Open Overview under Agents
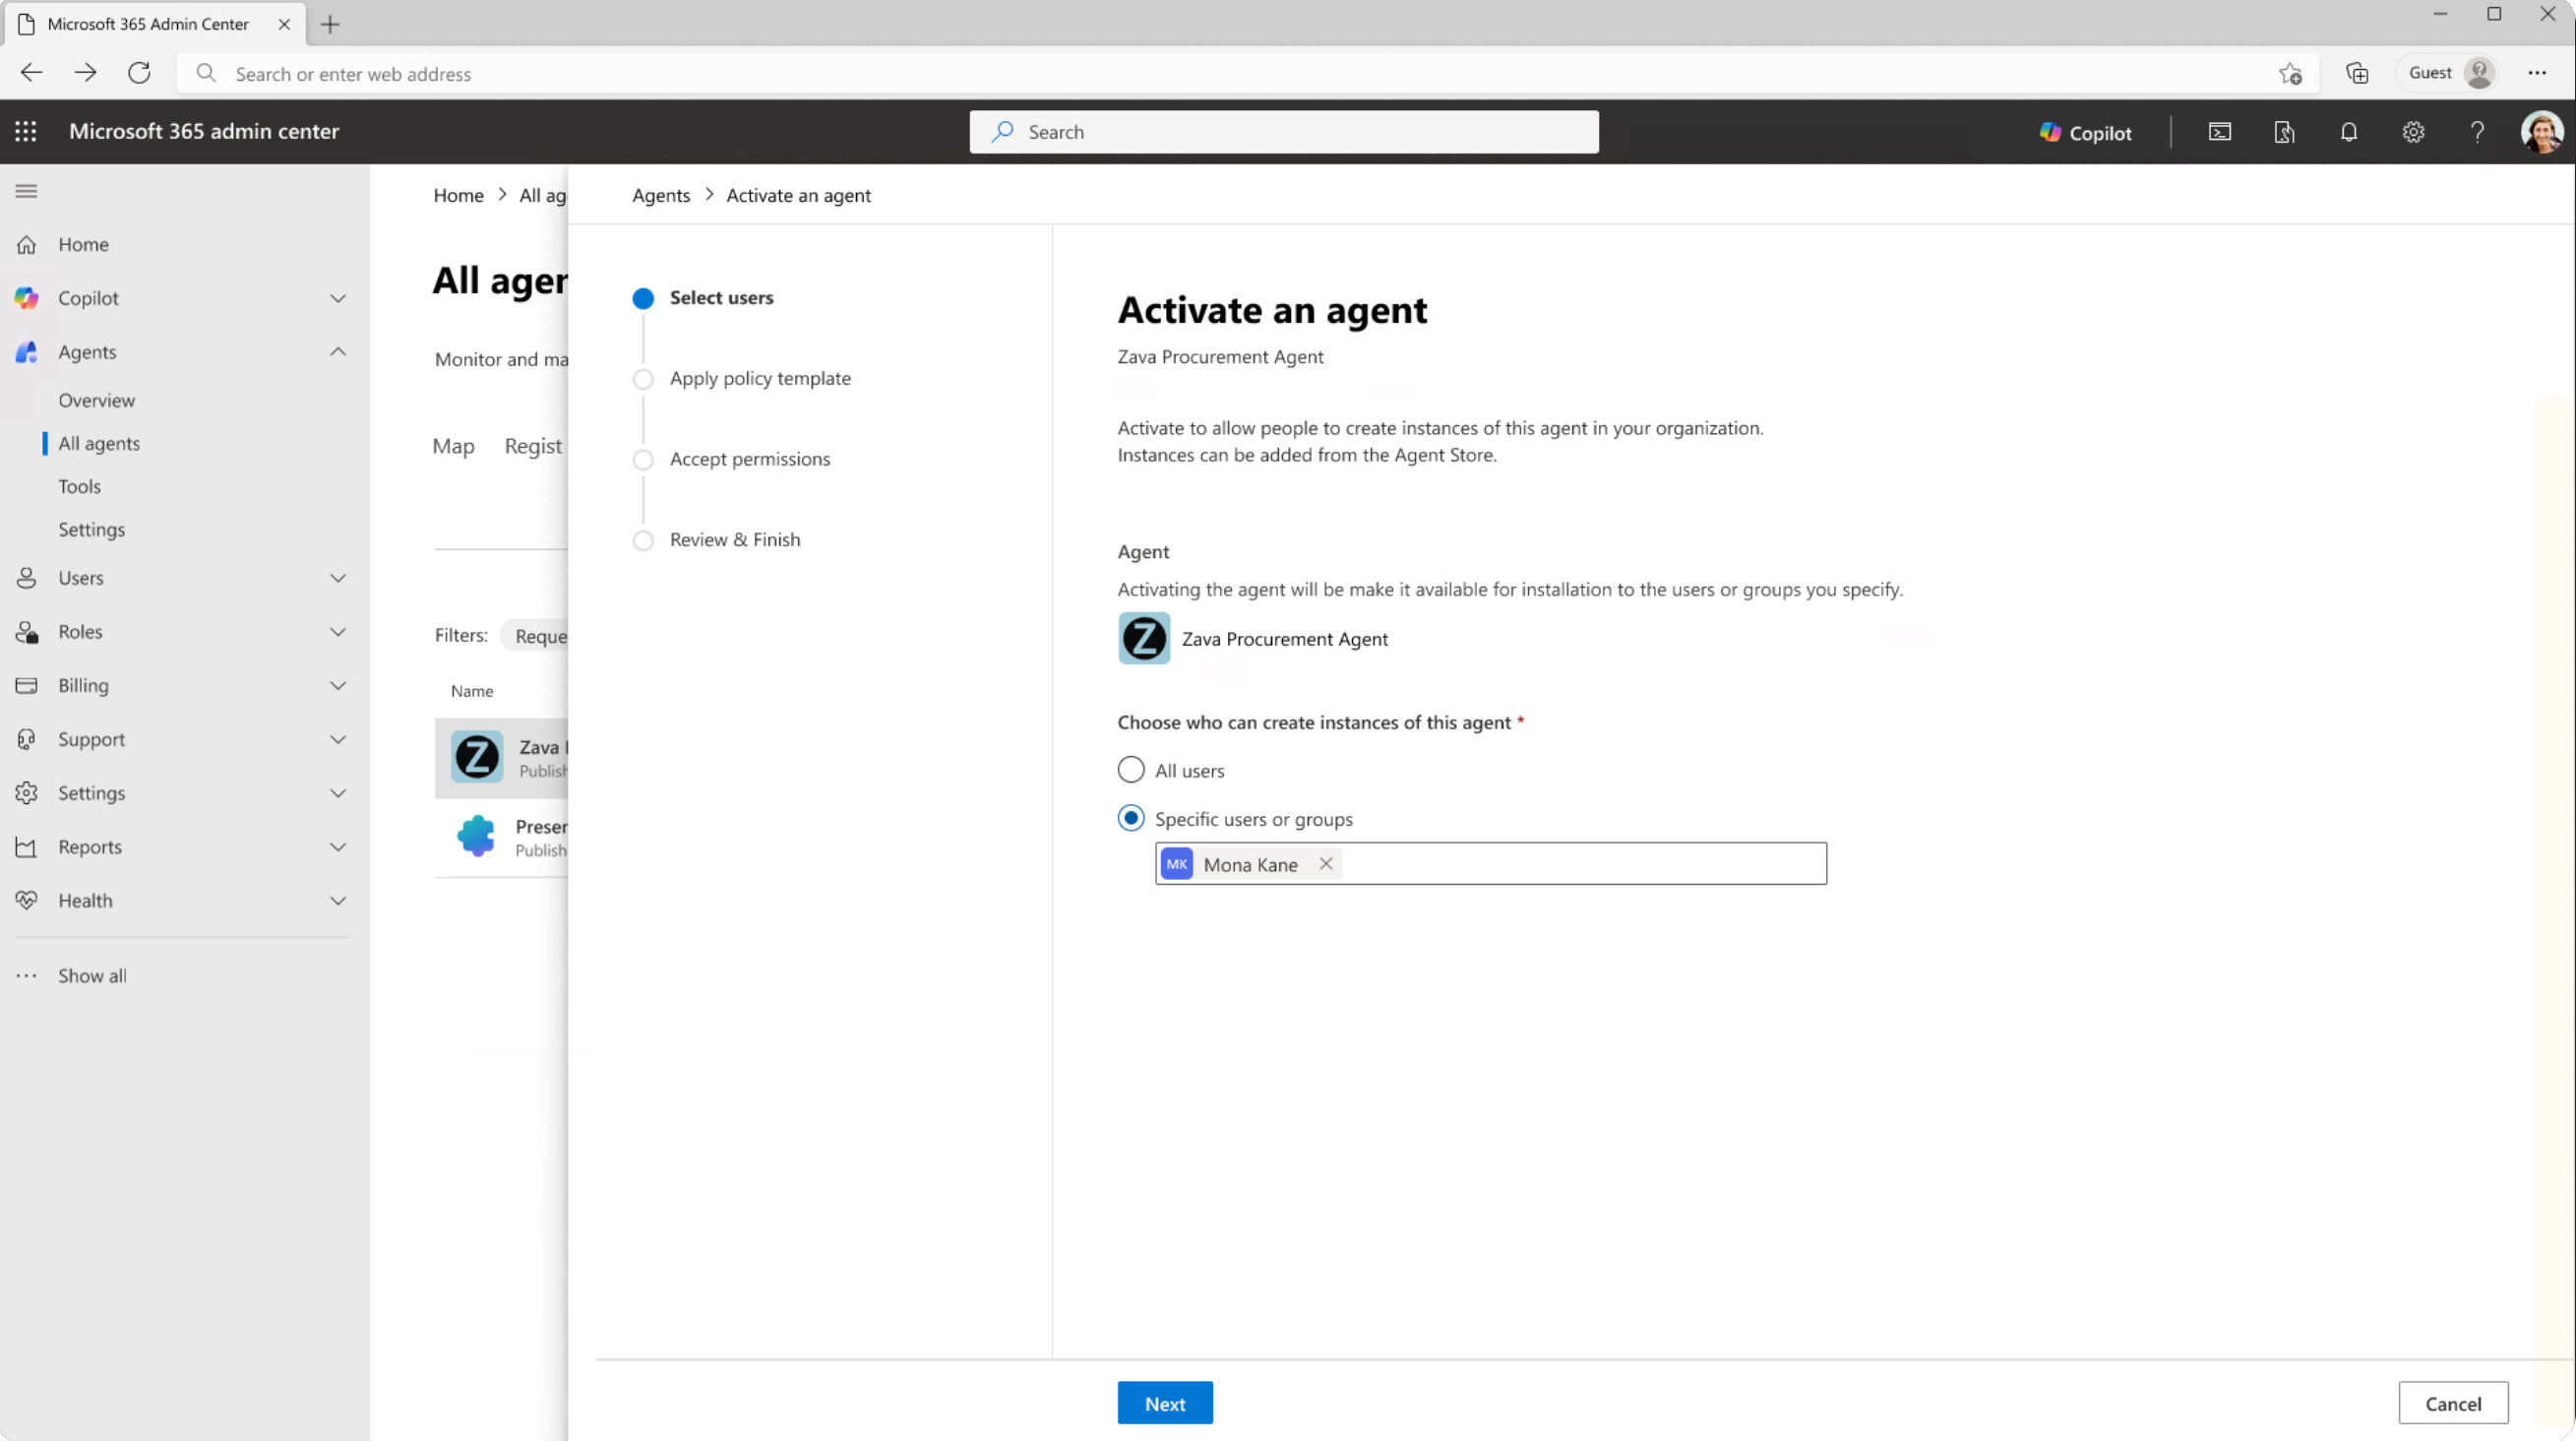 [x=96, y=401]
